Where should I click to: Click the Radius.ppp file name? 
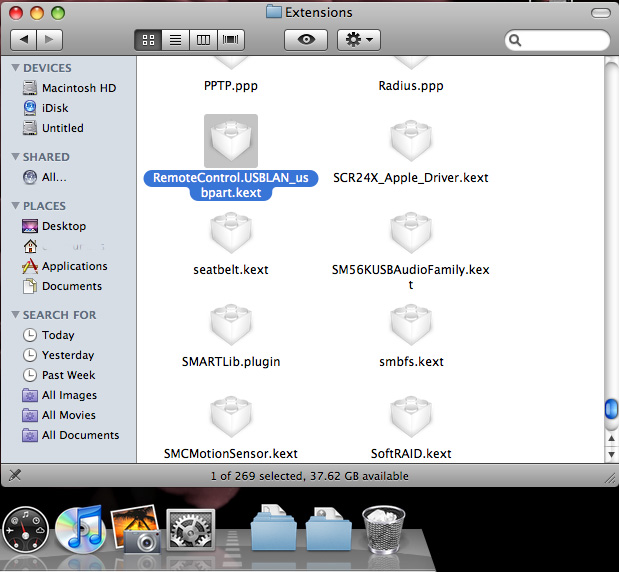pyautogui.click(x=411, y=86)
